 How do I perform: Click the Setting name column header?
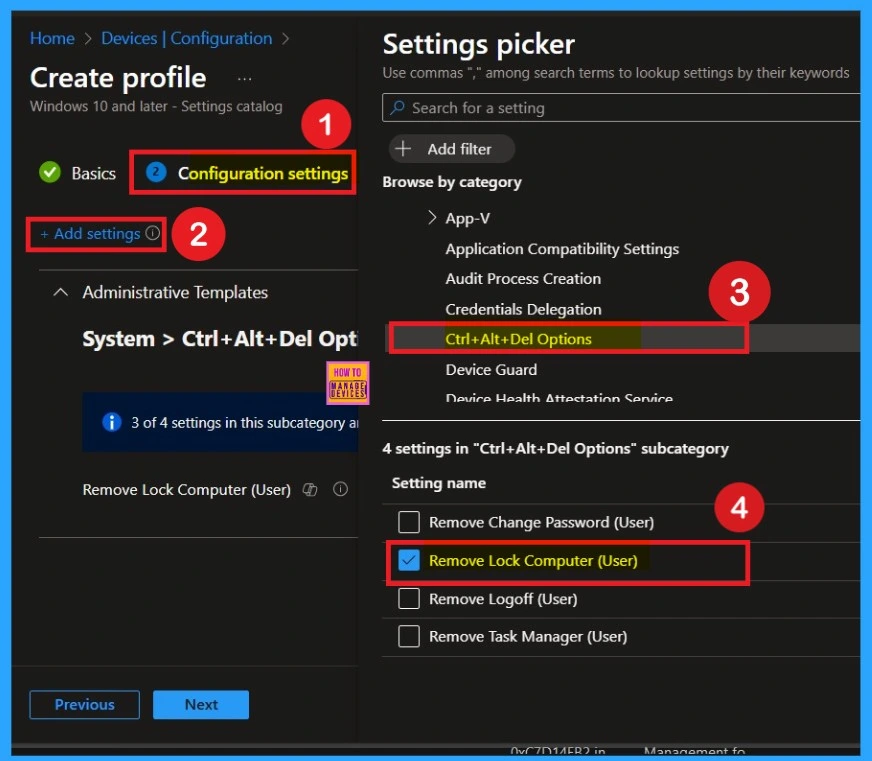(x=438, y=483)
